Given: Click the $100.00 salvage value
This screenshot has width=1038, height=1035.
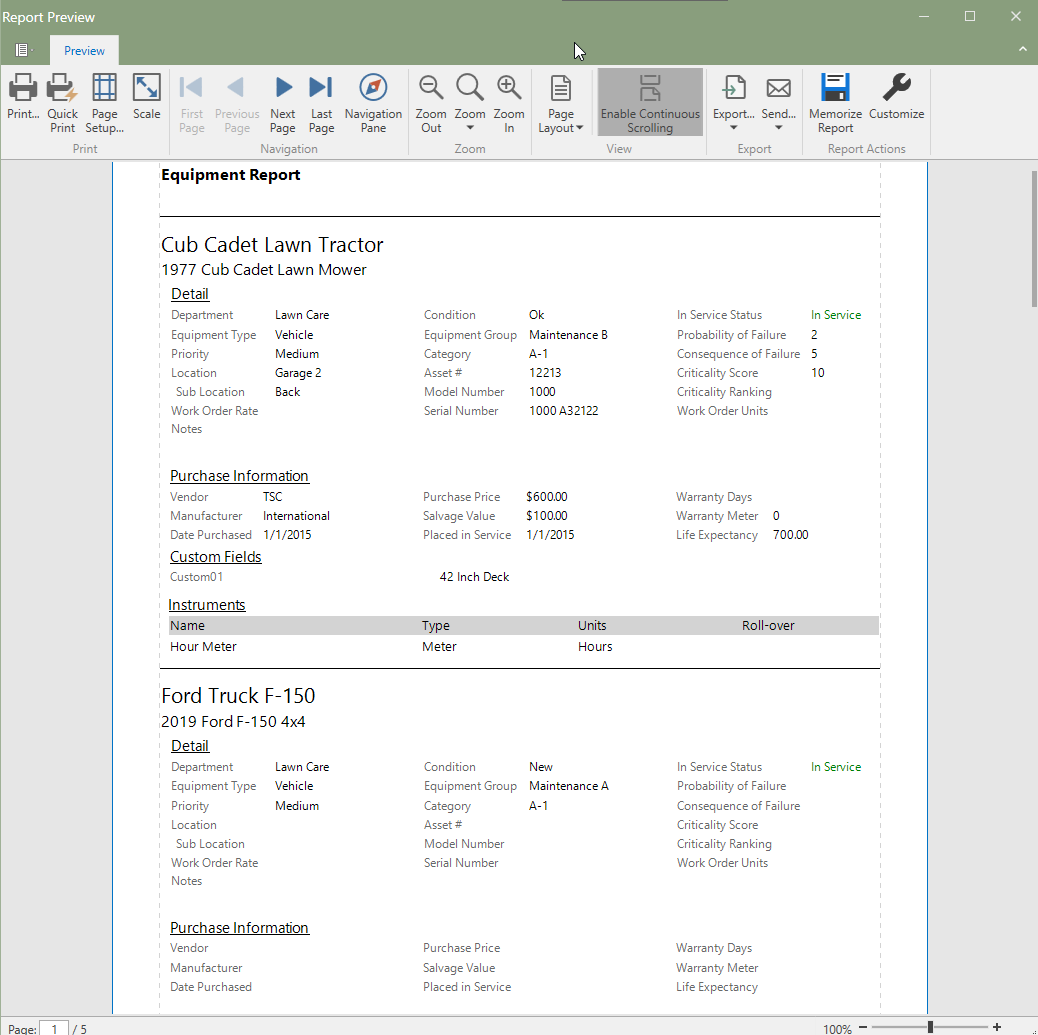Looking at the screenshot, I should click(x=547, y=516).
